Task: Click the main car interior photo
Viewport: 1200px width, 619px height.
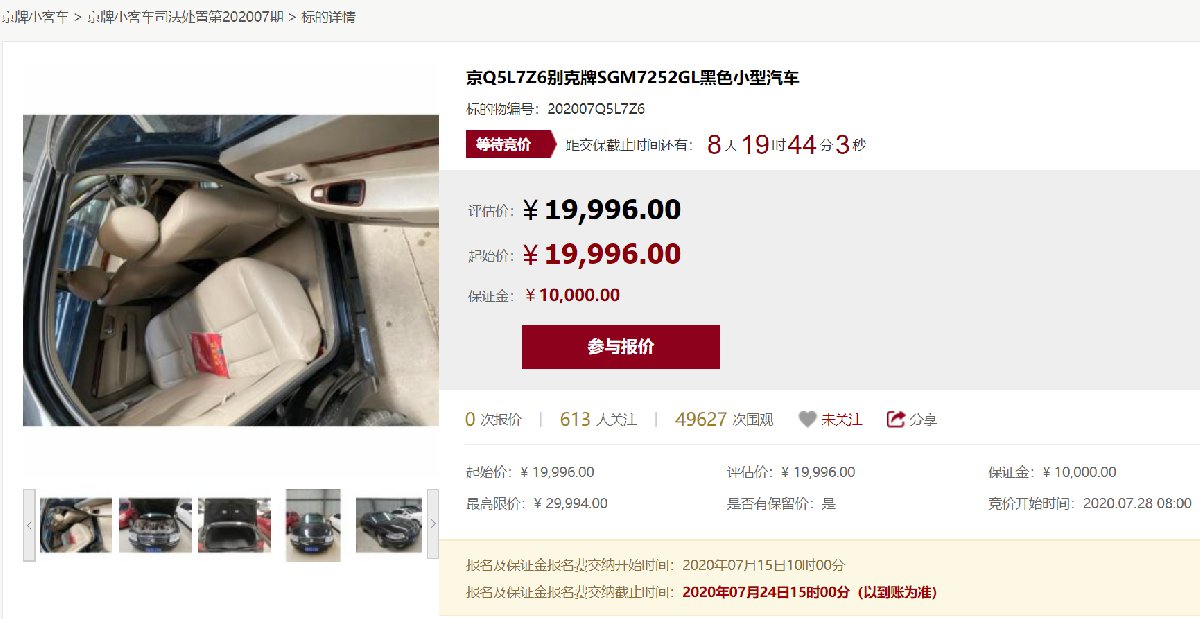Action: tap(231, 270)
